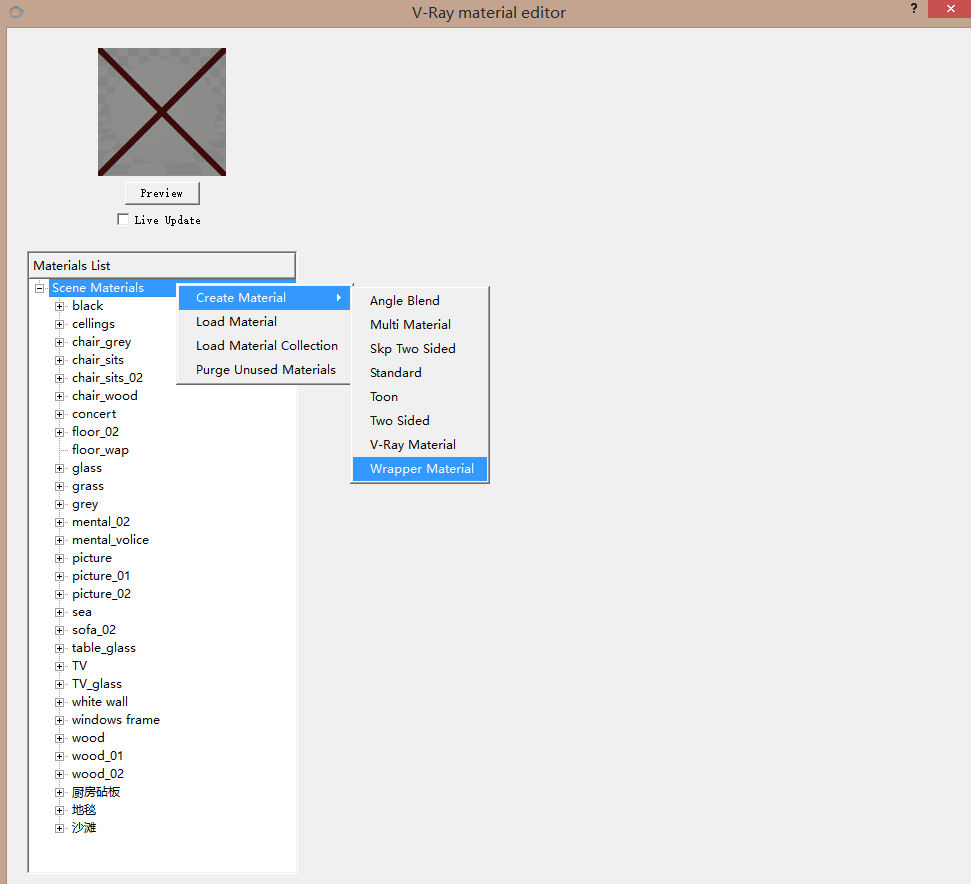971x884 pixels.
Task: Expand the sea material node
Action: point(59,612)
